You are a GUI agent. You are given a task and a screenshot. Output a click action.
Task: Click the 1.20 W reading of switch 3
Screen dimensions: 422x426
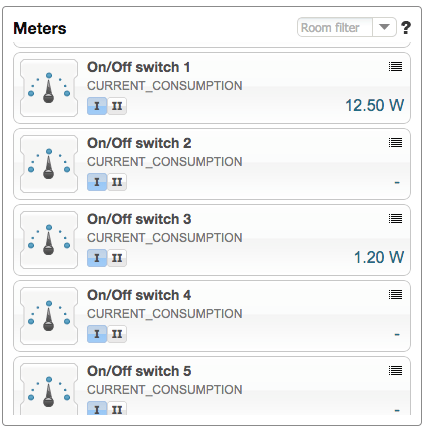(x=379, y=257)
